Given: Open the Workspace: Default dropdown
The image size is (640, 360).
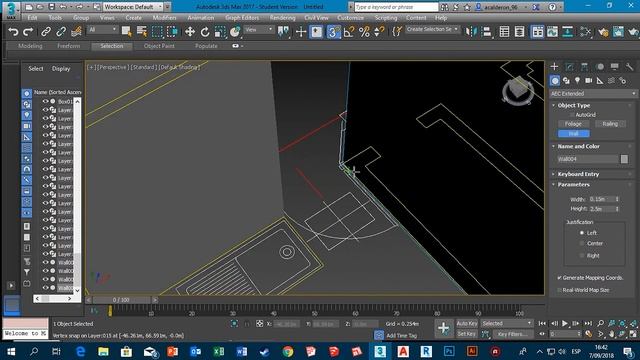Looking at the screenshot, I should pos(133,7).
